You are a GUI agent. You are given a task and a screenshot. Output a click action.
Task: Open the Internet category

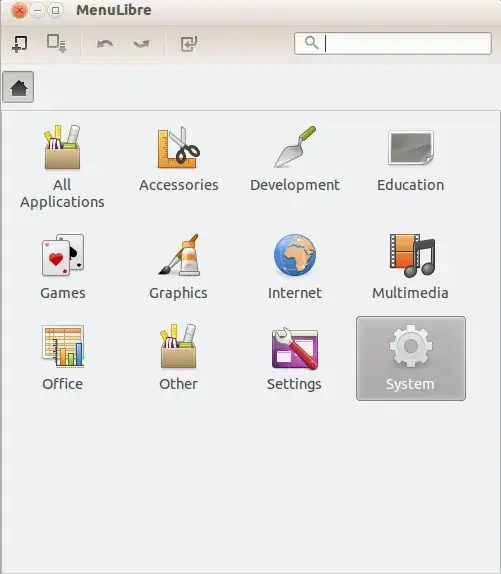(x=295, y=267)
